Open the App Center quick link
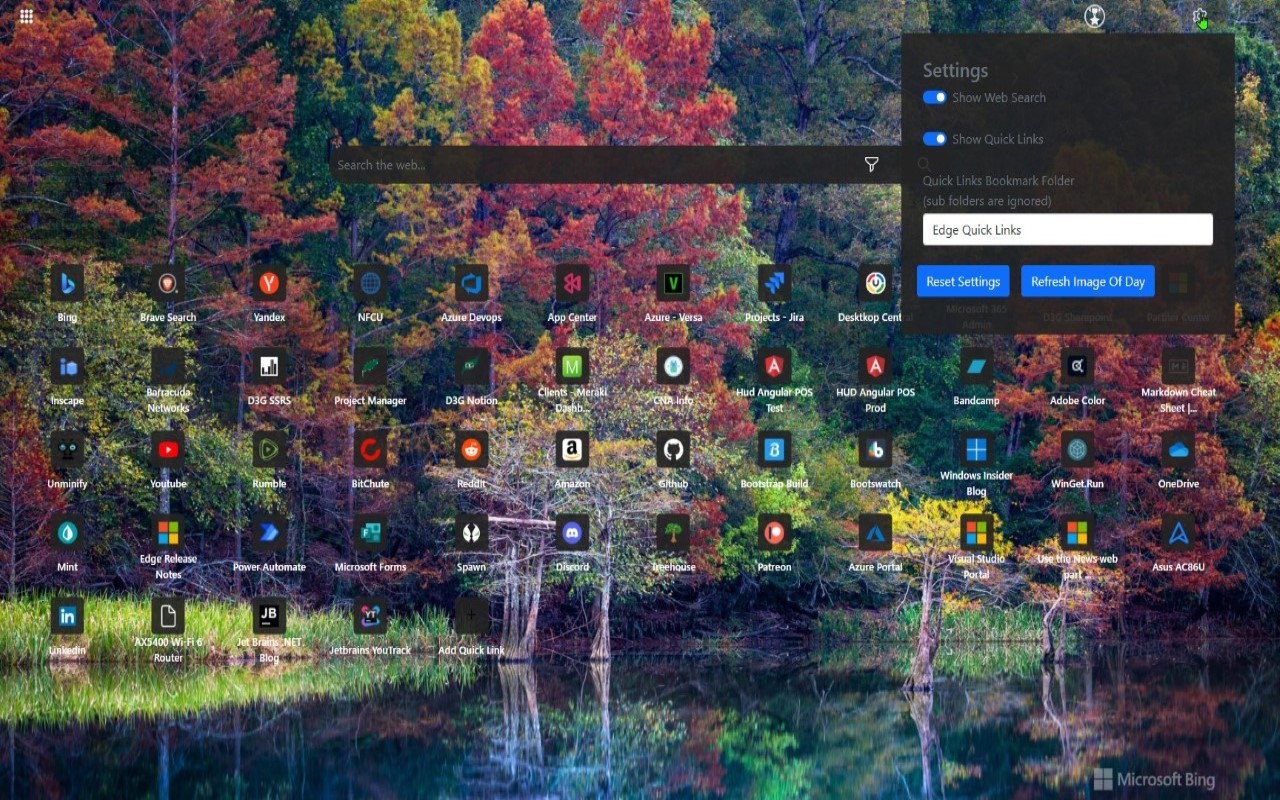 572,283
